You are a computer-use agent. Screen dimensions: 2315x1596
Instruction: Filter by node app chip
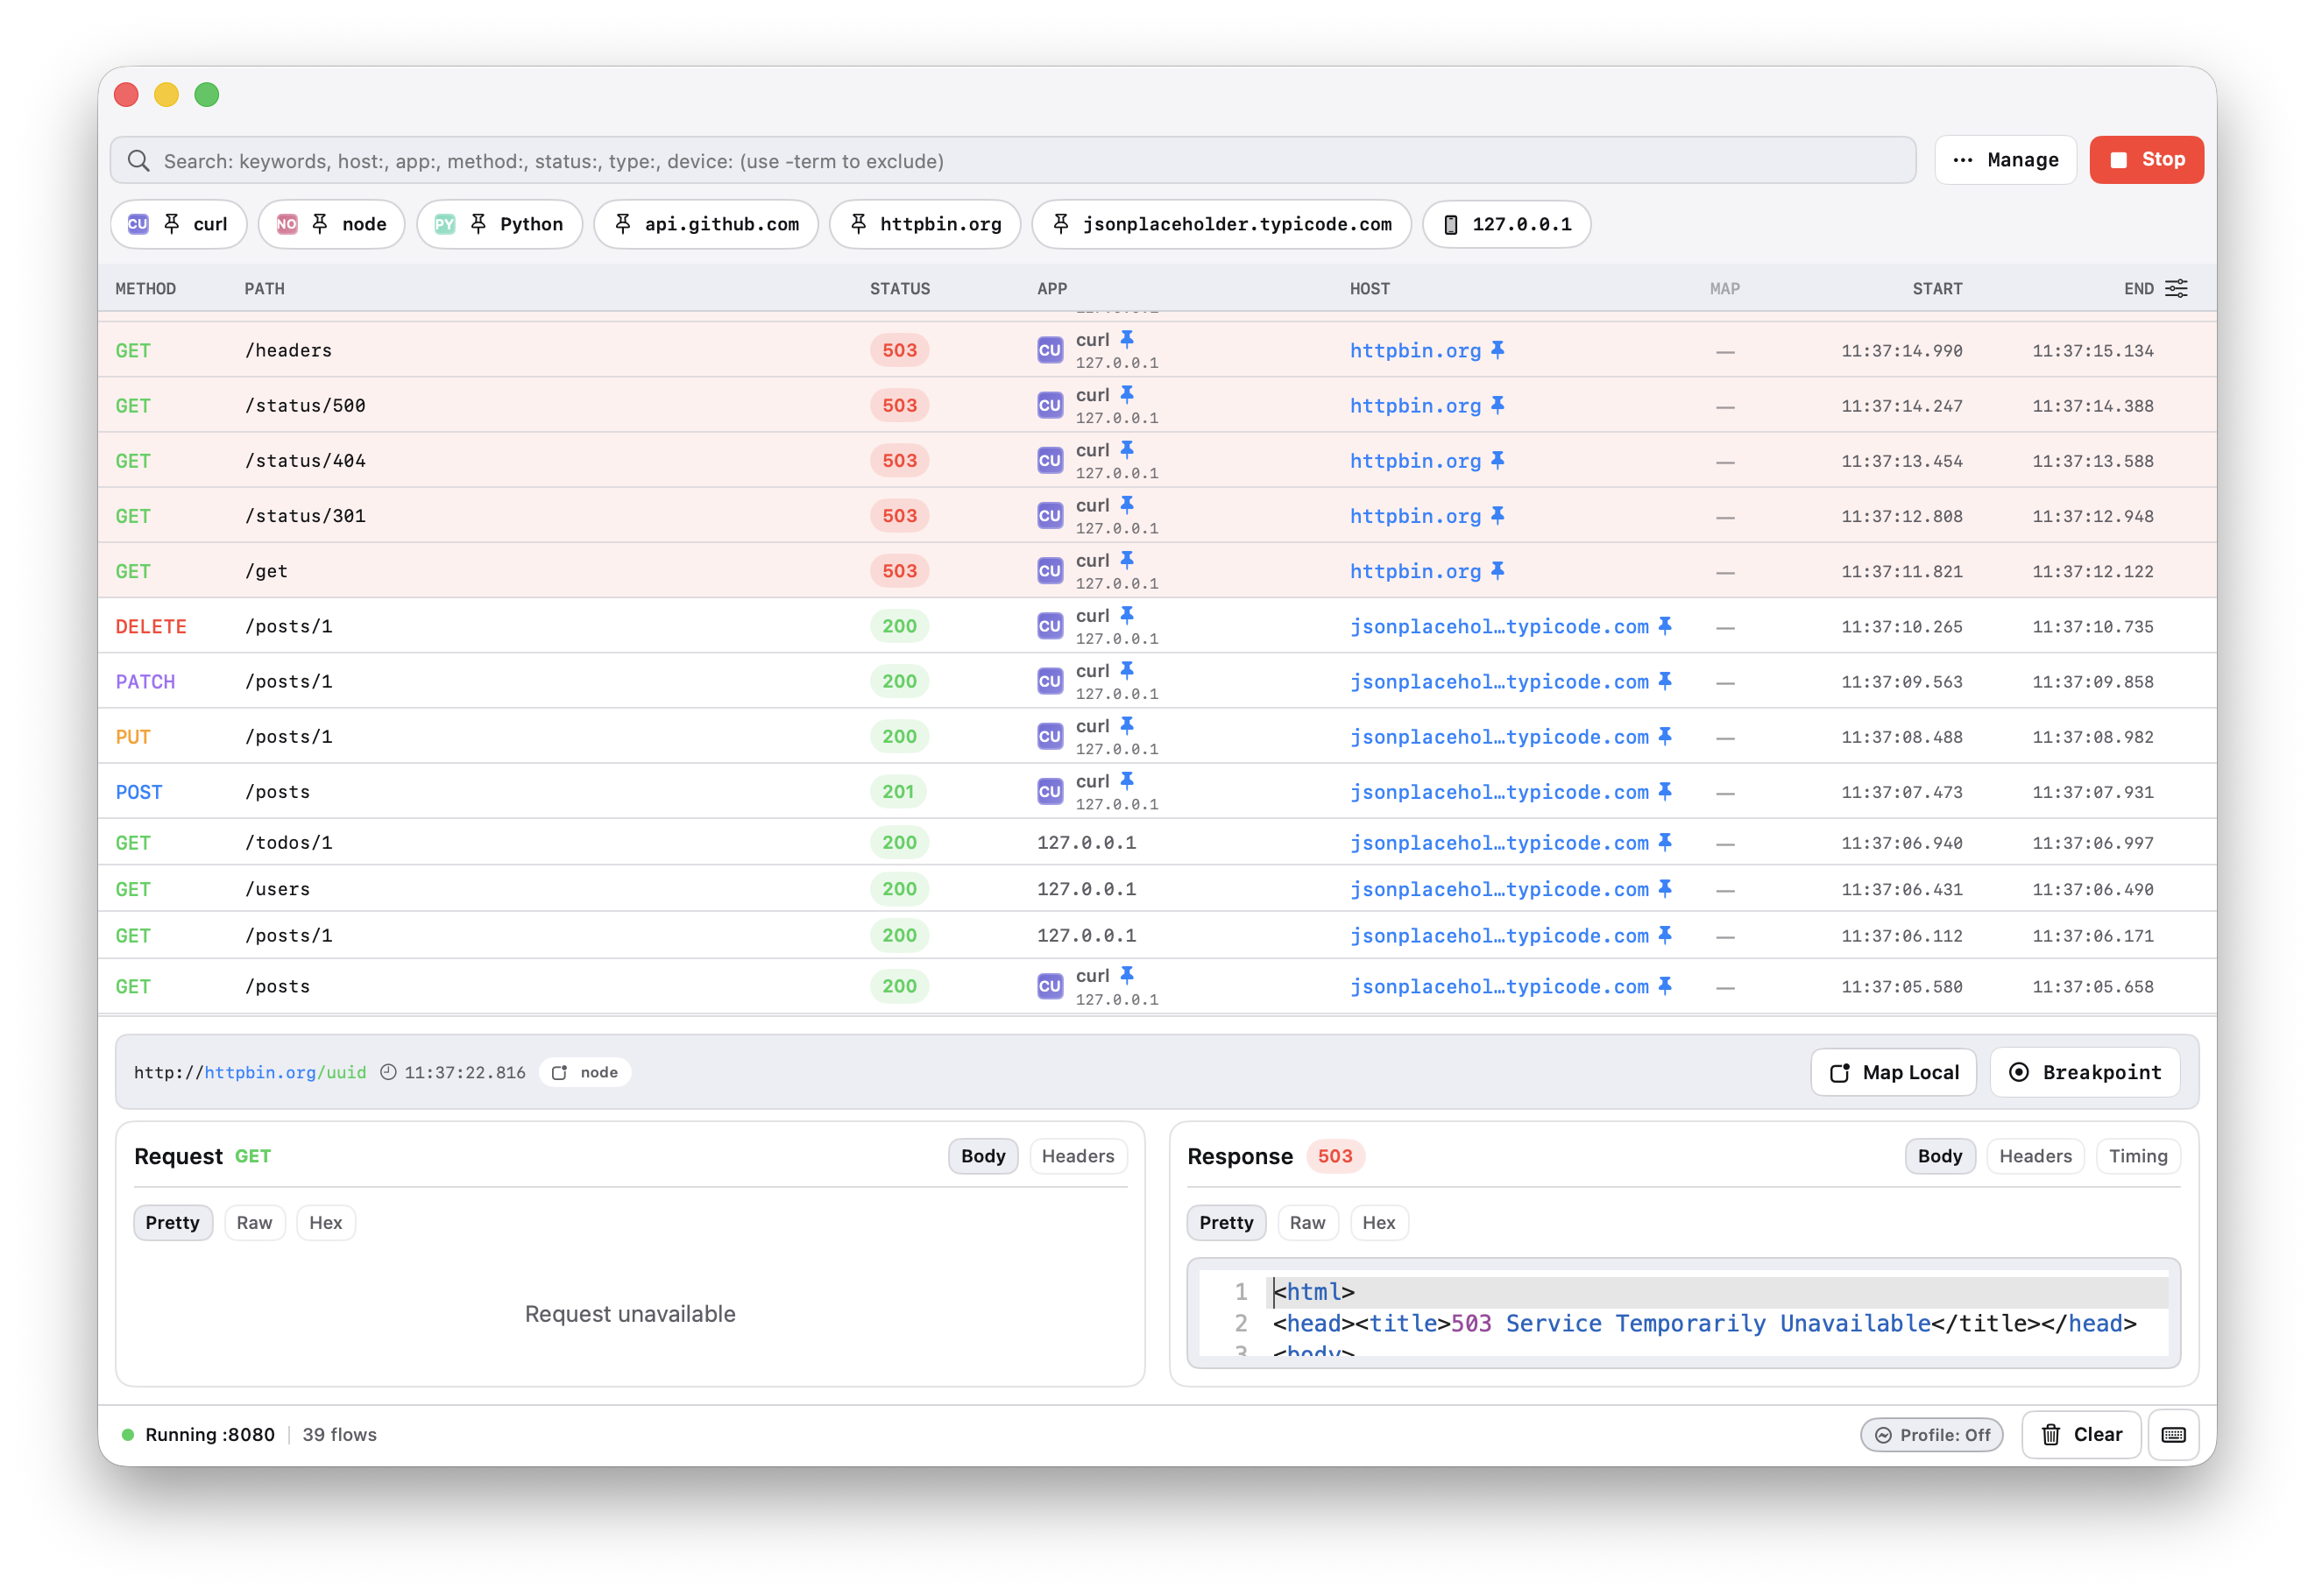coord(331,224)
